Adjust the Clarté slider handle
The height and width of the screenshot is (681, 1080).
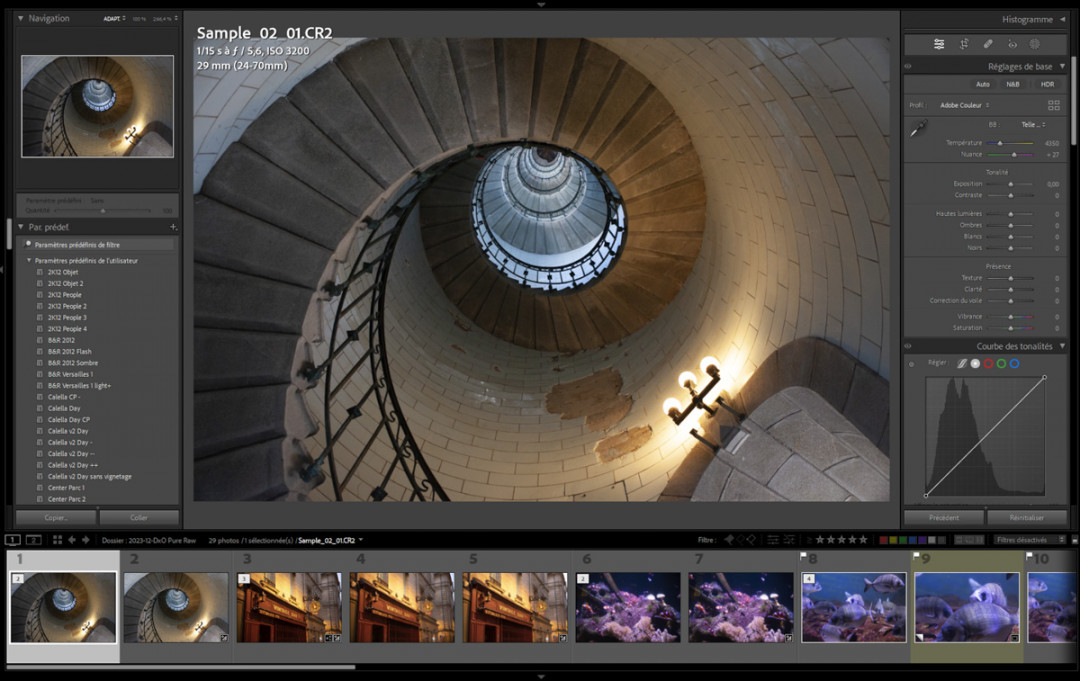point(1011,289)
